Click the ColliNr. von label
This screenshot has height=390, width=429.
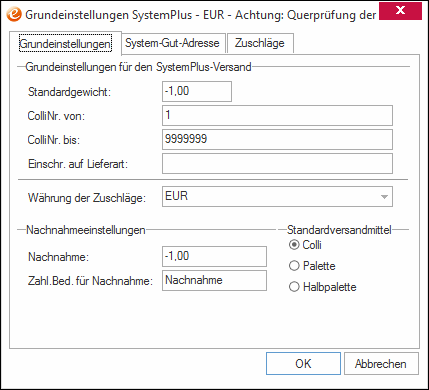click(56, 116)
